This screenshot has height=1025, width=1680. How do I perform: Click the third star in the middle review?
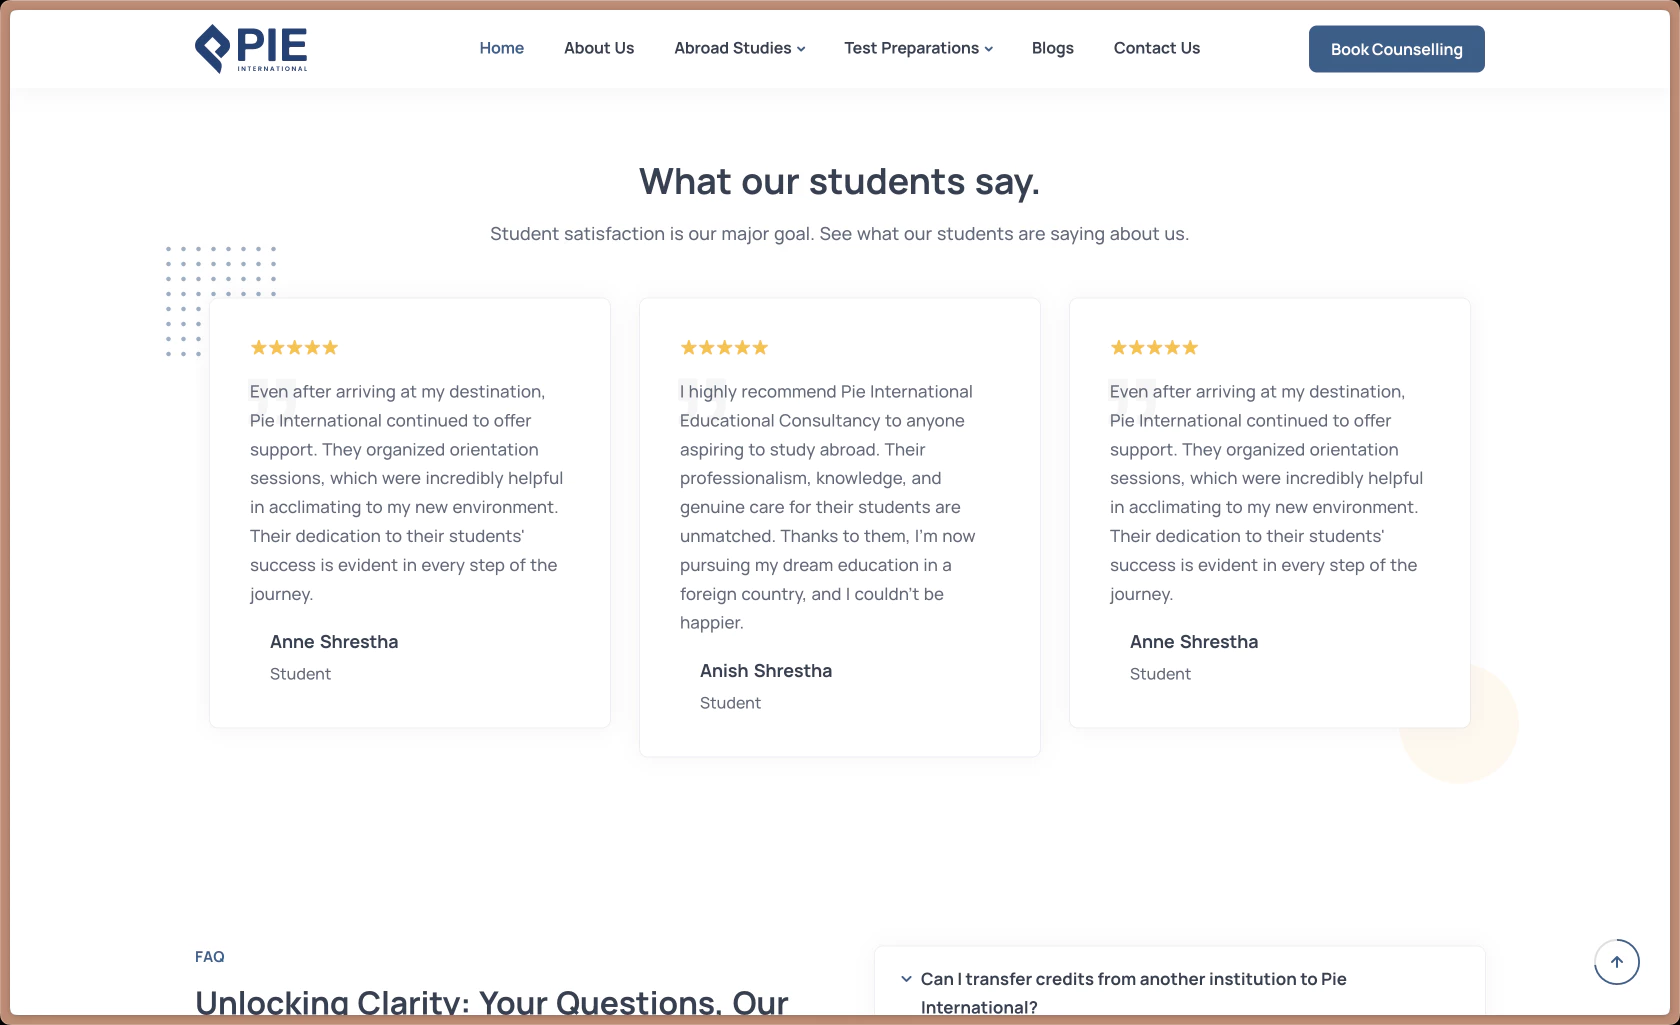click(723, 347)
